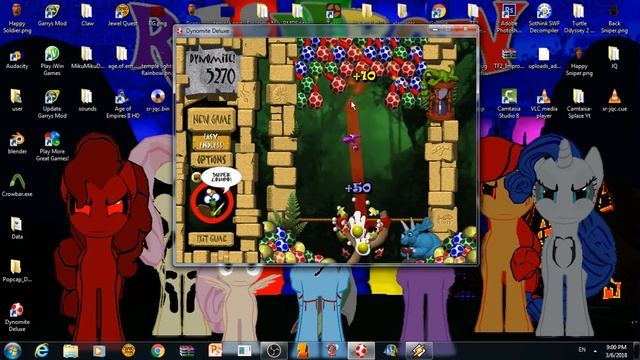Open the Play iWin Games shortcut
Screen dimensions: 640x360
[52, 61]
